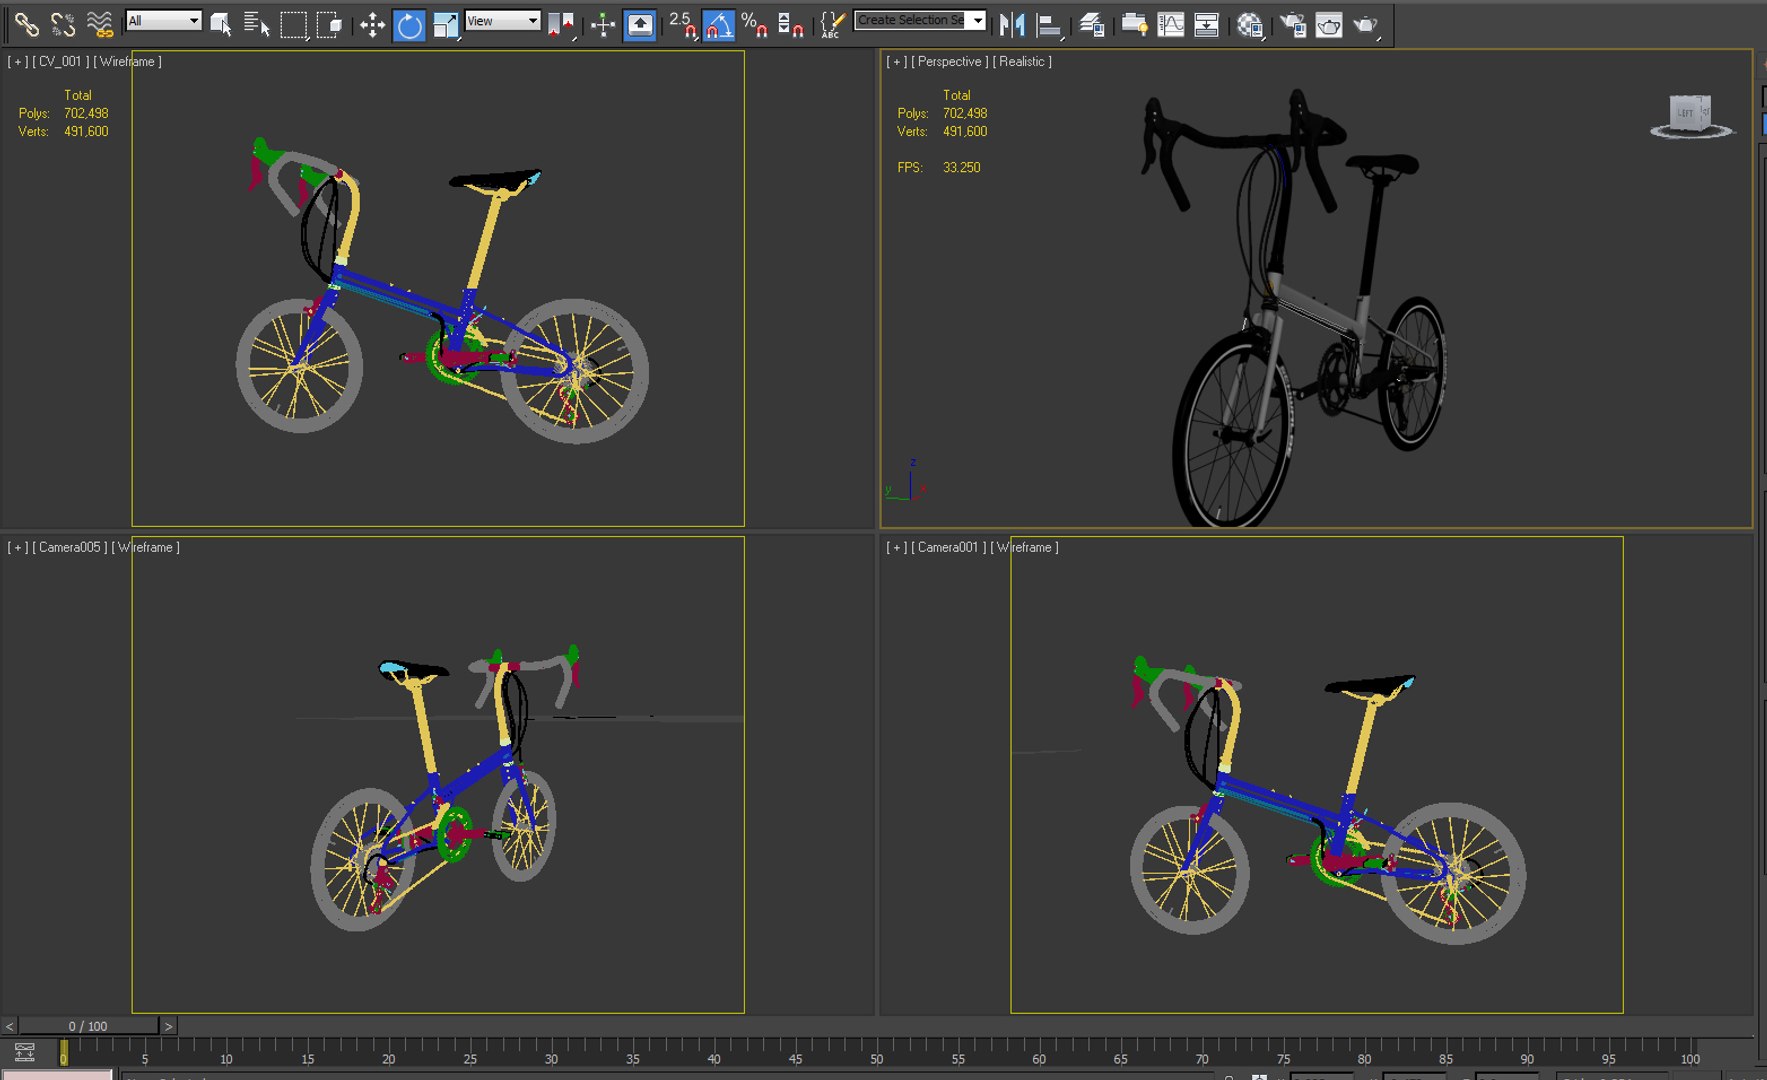The width and height of the screenshot is (1767, 1080).
Task: Toggle Spinner Snap button
Action: pyautogui.click(x=790, y=24)
